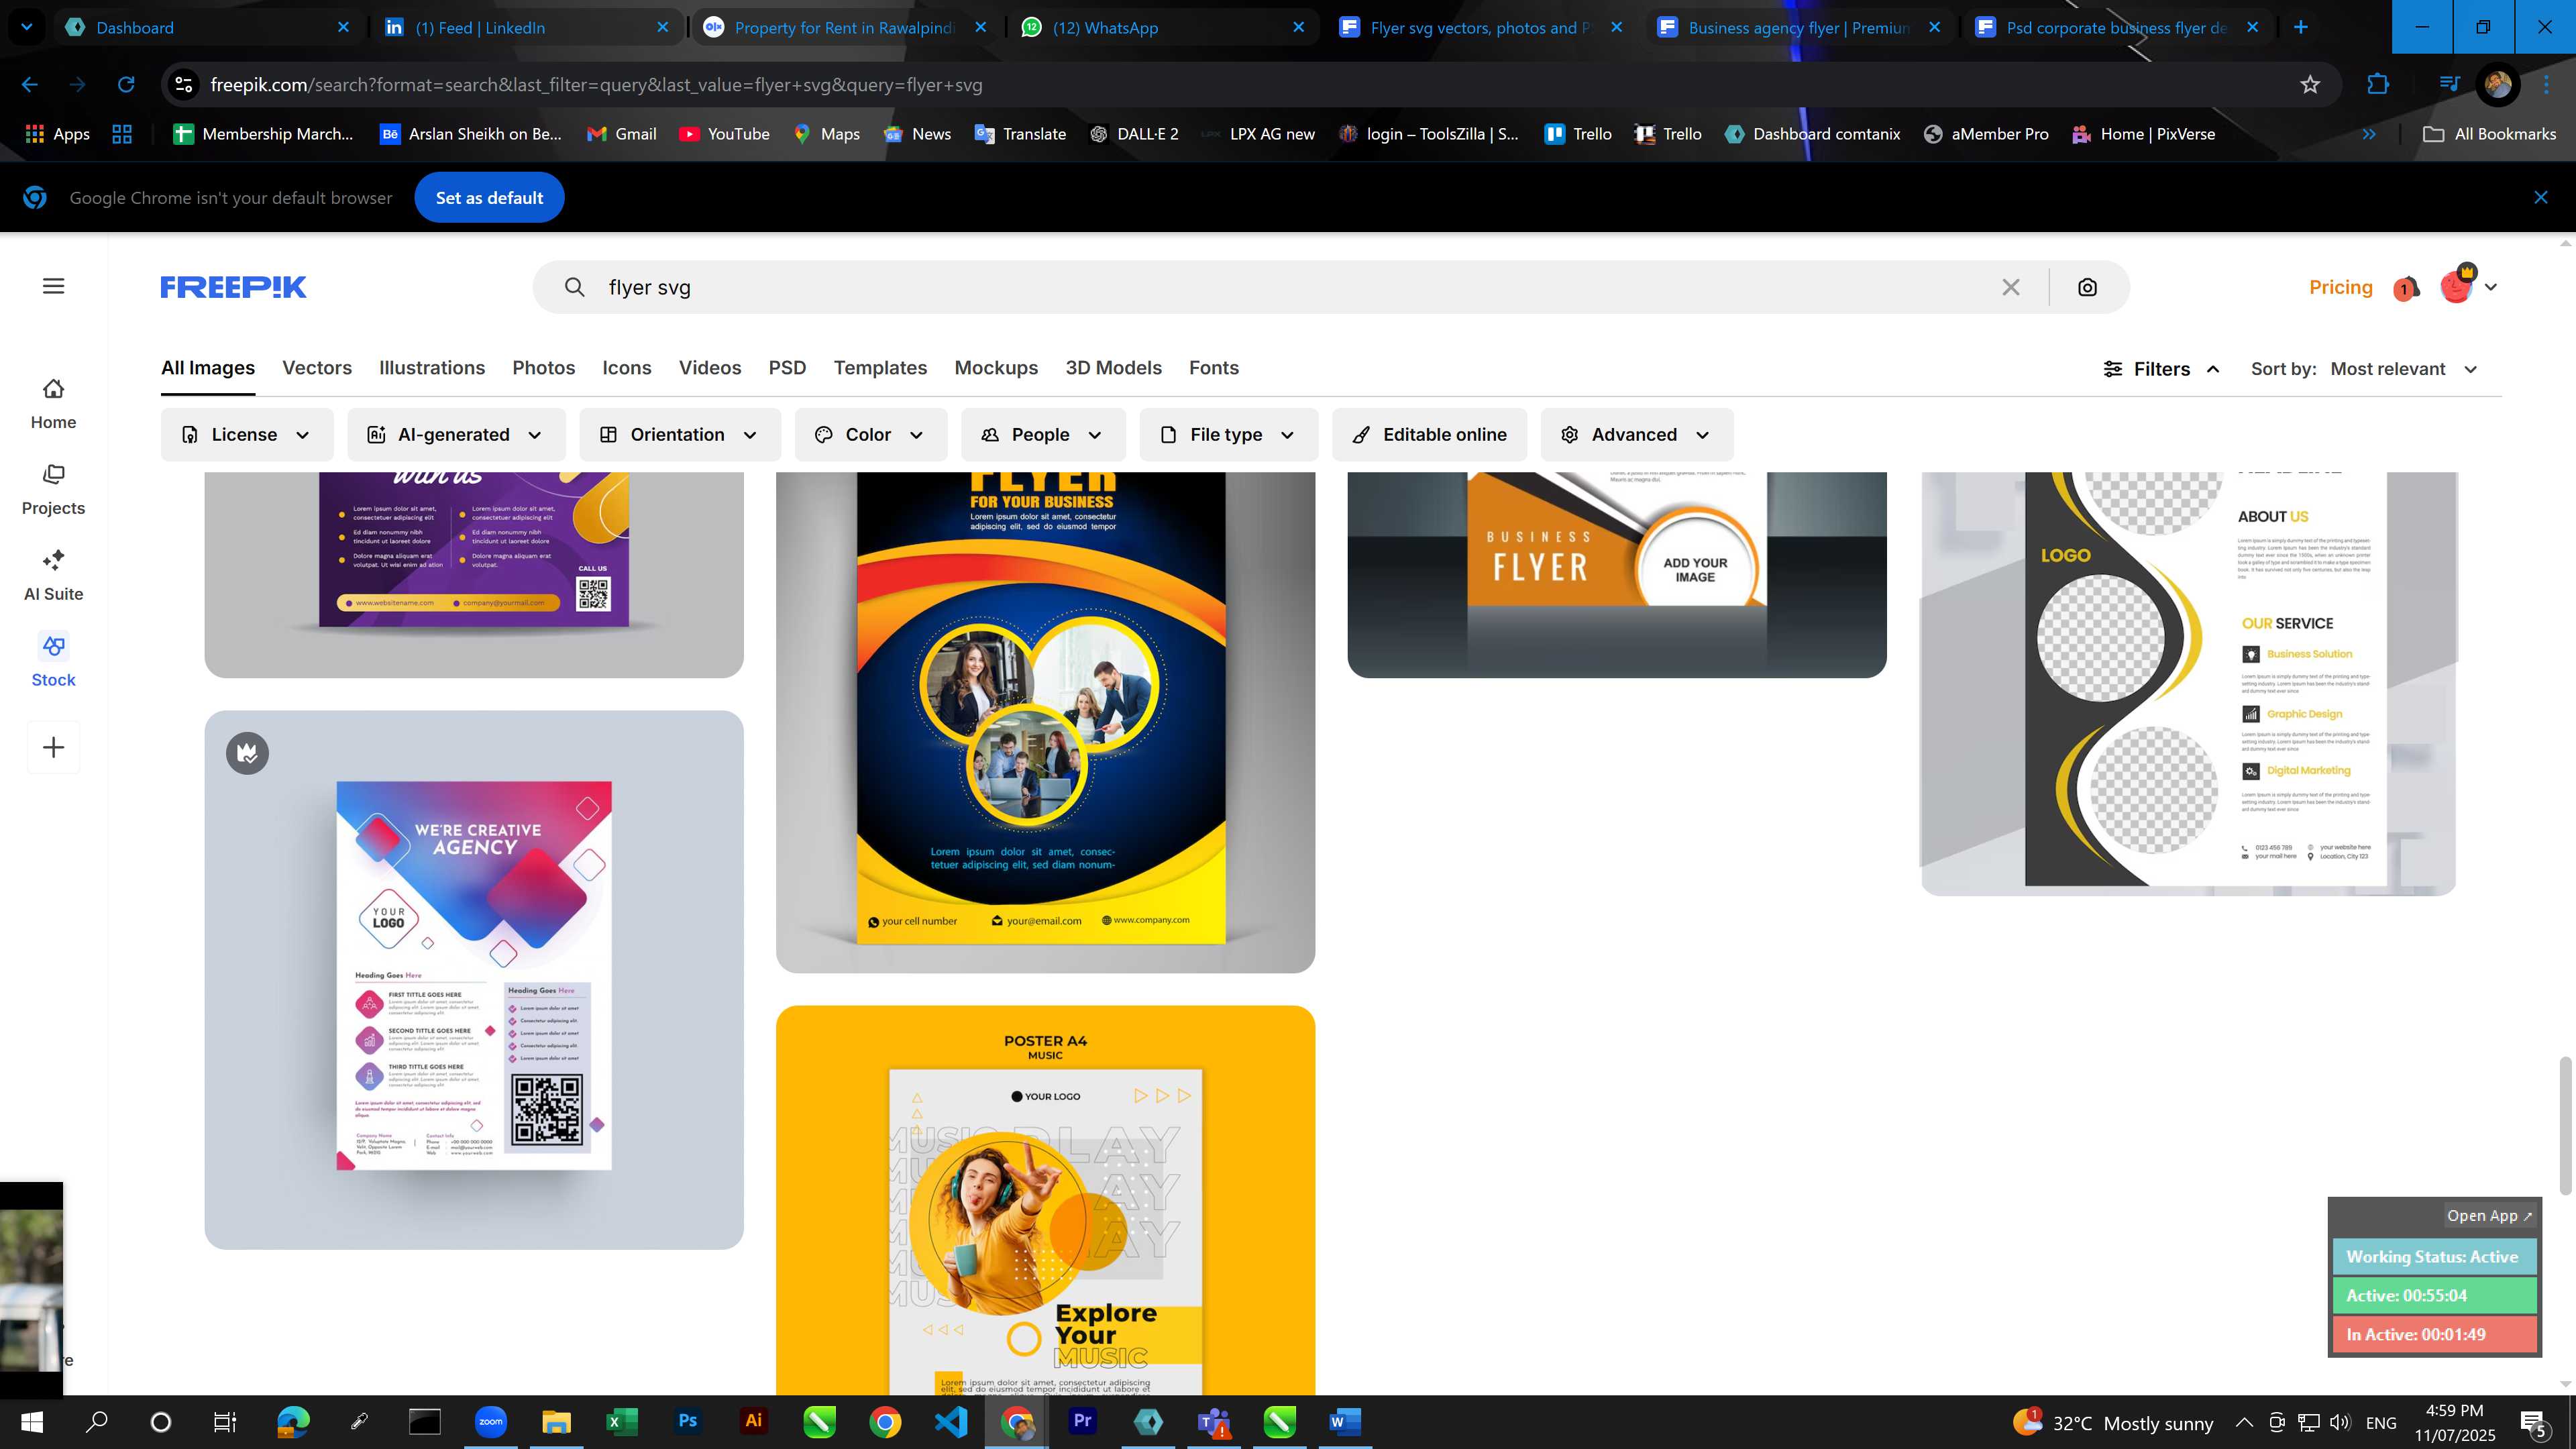Open a new browser tab
The width and height of the screenshot is (2576, 1449).
pos(2300,27)
